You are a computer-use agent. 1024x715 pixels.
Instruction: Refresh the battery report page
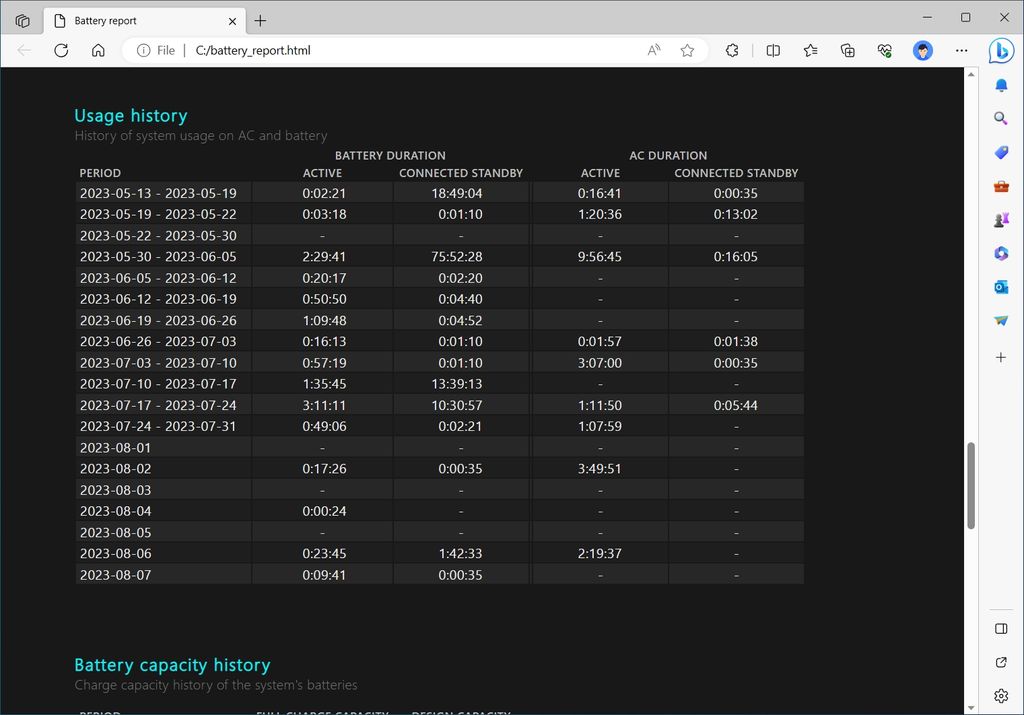61,50
